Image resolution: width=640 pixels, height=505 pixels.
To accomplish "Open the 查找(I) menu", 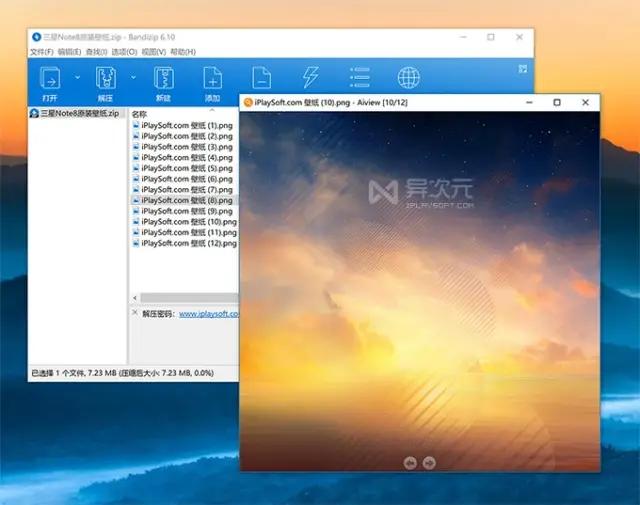I will click(x=96, y=52).
